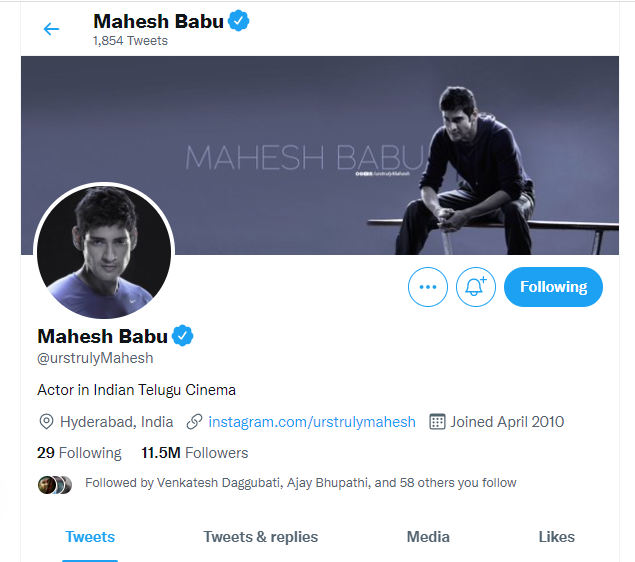Open the Tweets & replies tab
635x562 pixels.
coord(260,537)
